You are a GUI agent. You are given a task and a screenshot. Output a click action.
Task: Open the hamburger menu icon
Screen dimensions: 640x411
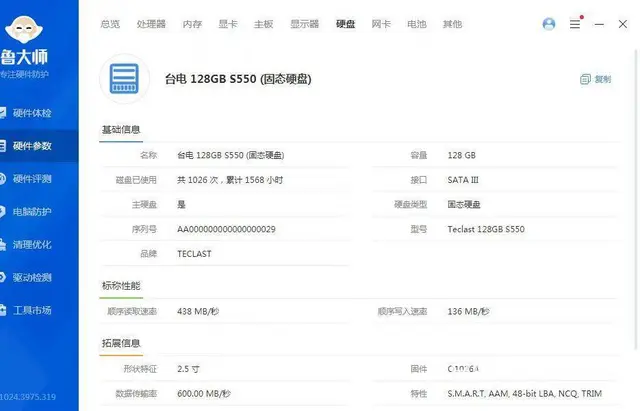click(575, 24)
